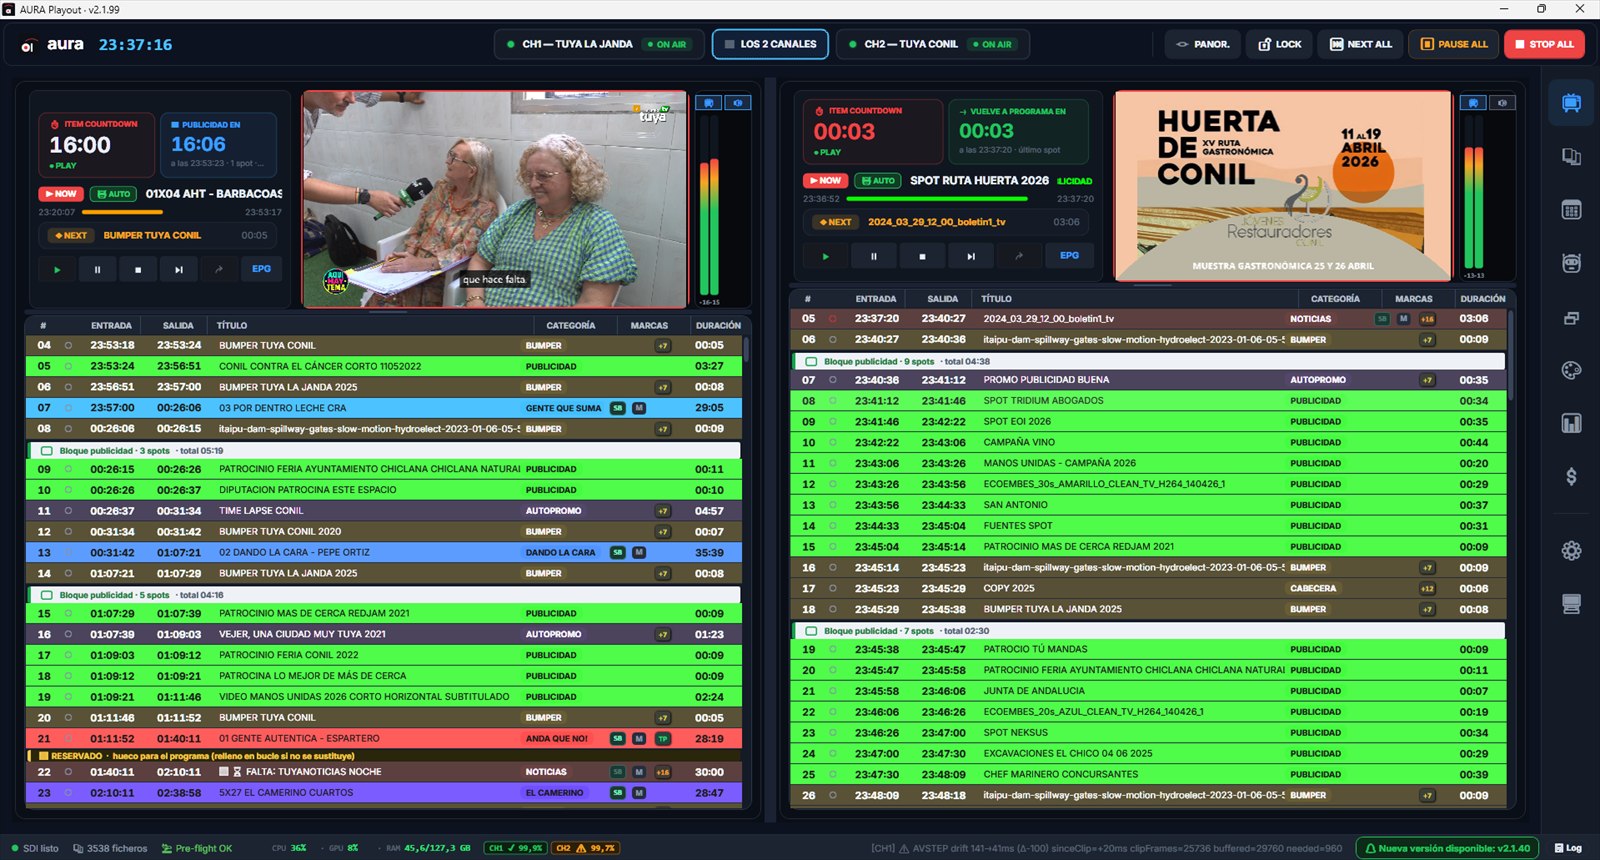The width and height of the screenshot is (1600, 860).
Task: Select the CH2 — TUYA CONIL tab
Action: [932, 44]
